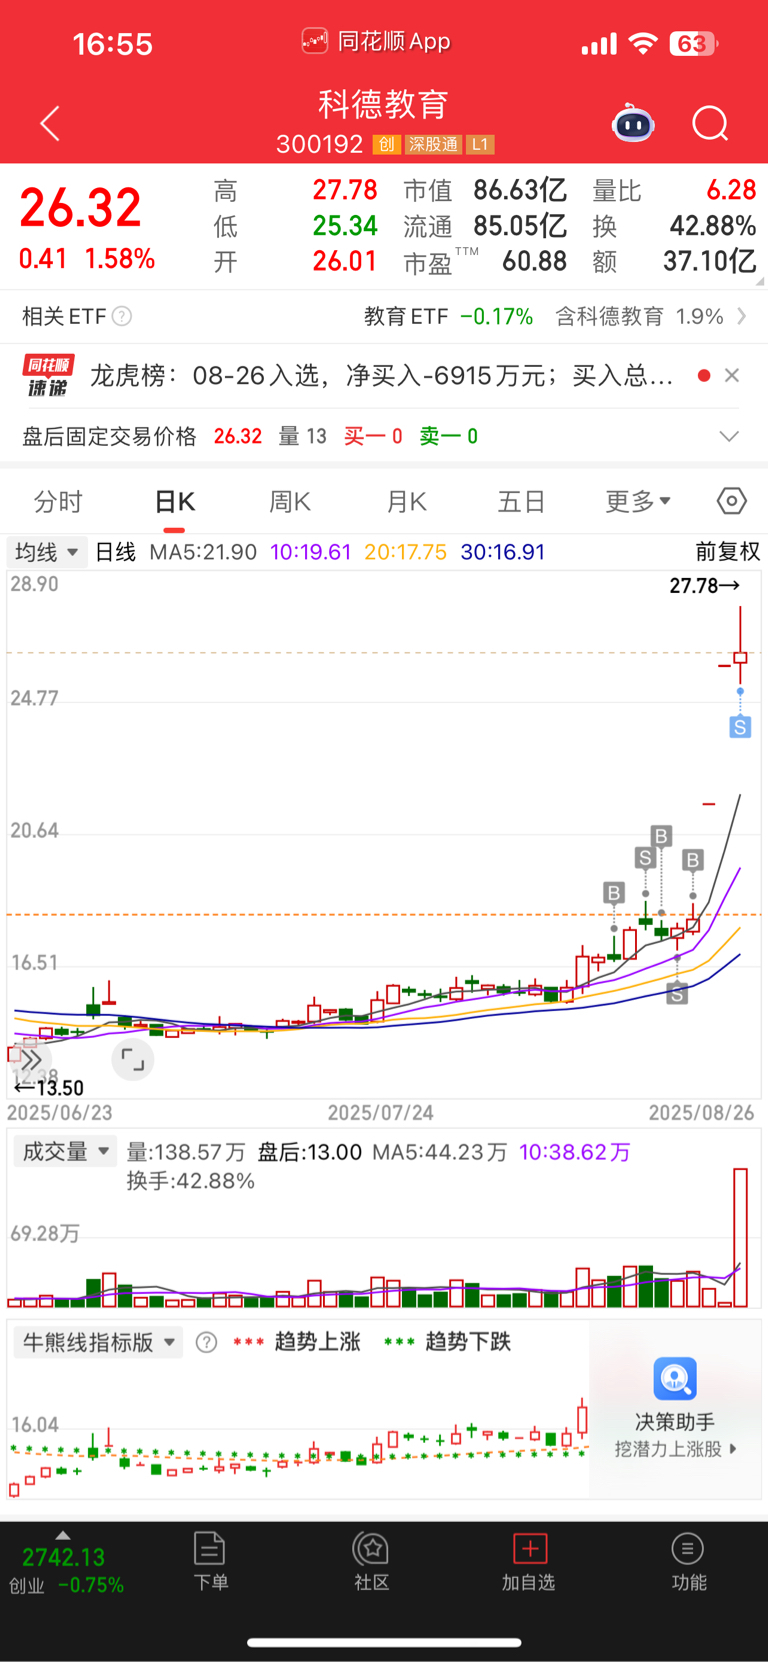Open 挖潜力上涨股 link
This screenshot has height=1662, width=768.
pyautogui.click(x=675, y=1449)
